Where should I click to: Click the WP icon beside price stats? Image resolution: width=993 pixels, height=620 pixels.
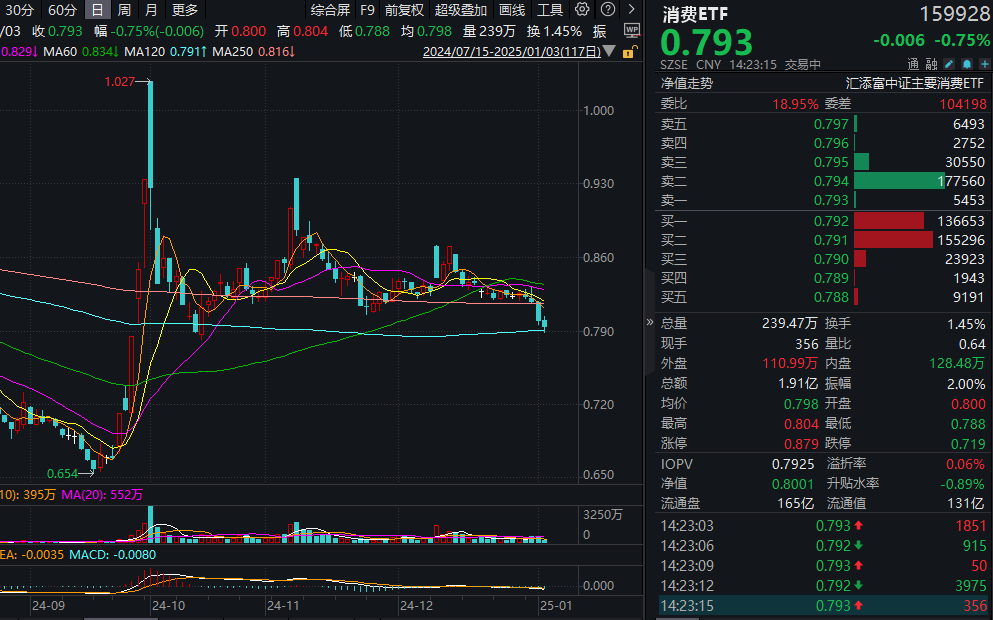tap(630, 31)
